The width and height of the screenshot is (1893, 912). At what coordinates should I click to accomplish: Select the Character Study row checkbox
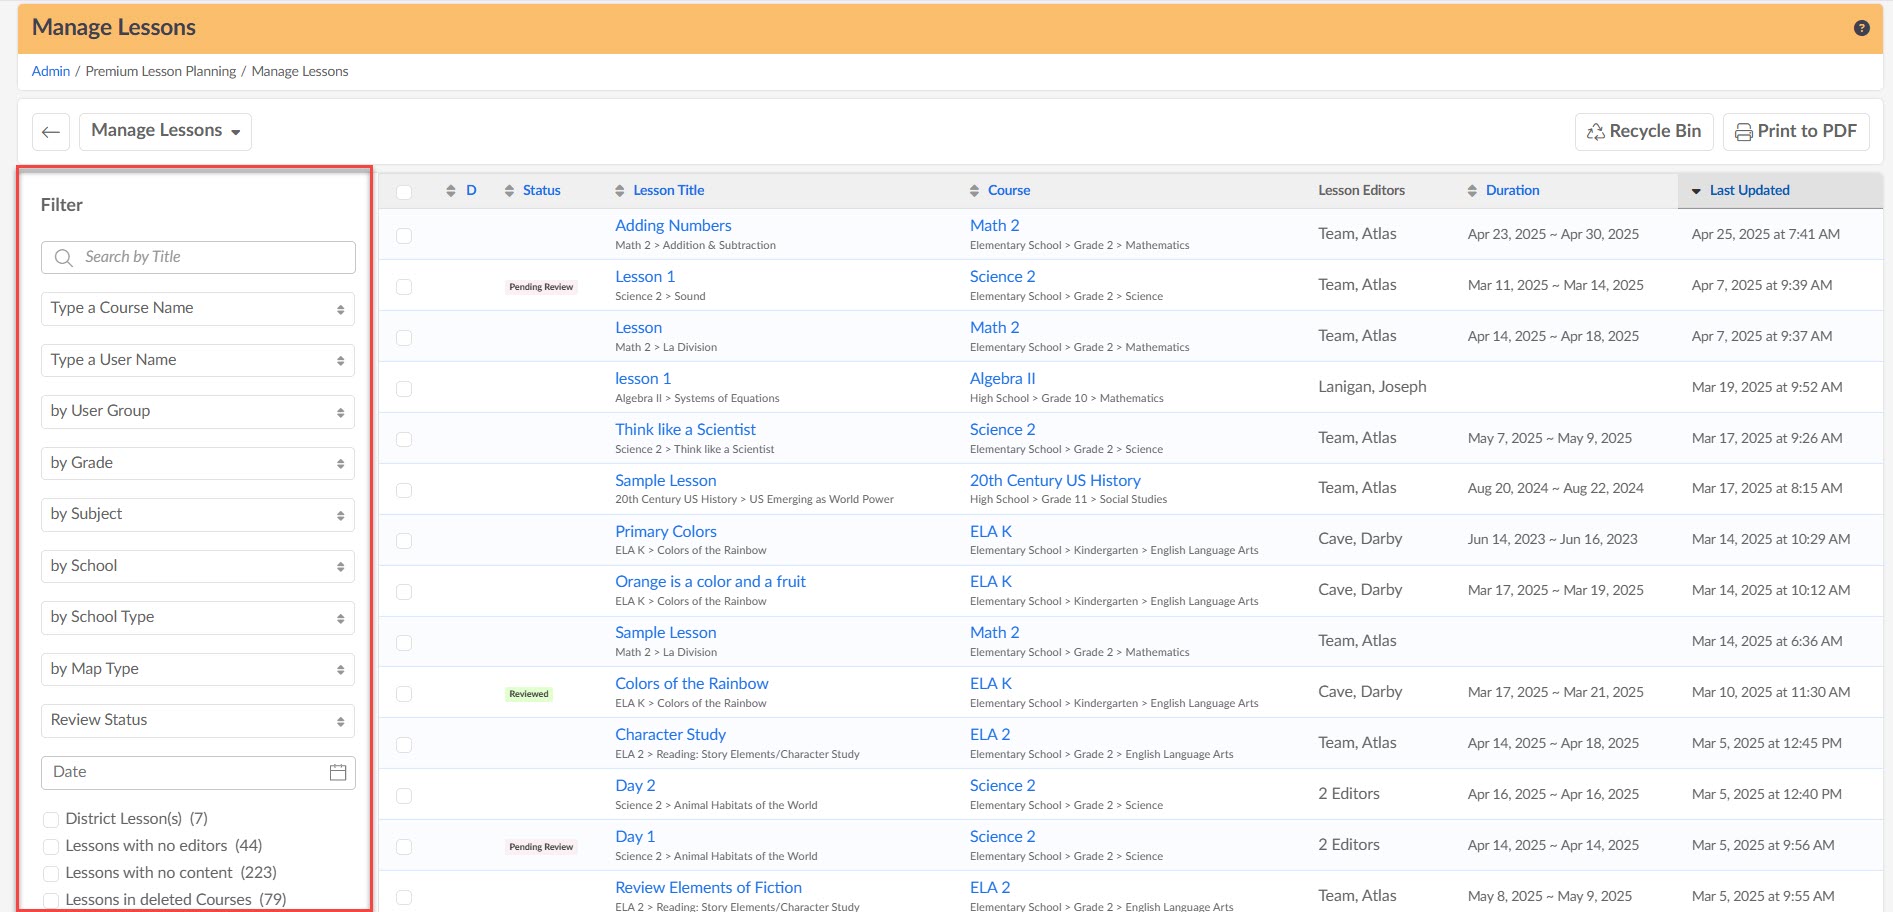point(404,745)
